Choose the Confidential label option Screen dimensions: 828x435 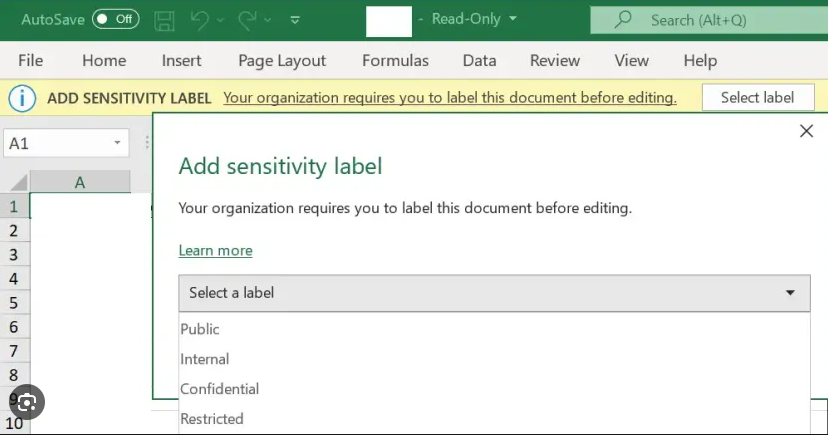click(x=220, y=389)
